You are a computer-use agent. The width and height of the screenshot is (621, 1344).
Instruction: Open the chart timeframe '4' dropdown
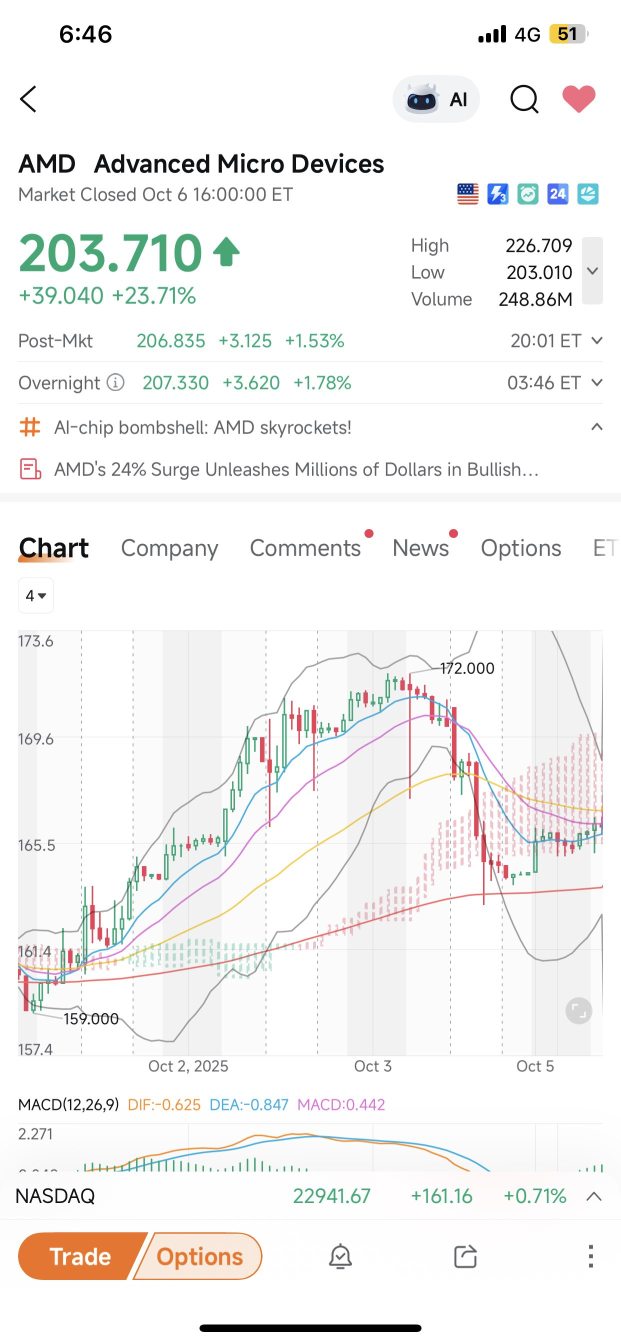coord(37,596)
